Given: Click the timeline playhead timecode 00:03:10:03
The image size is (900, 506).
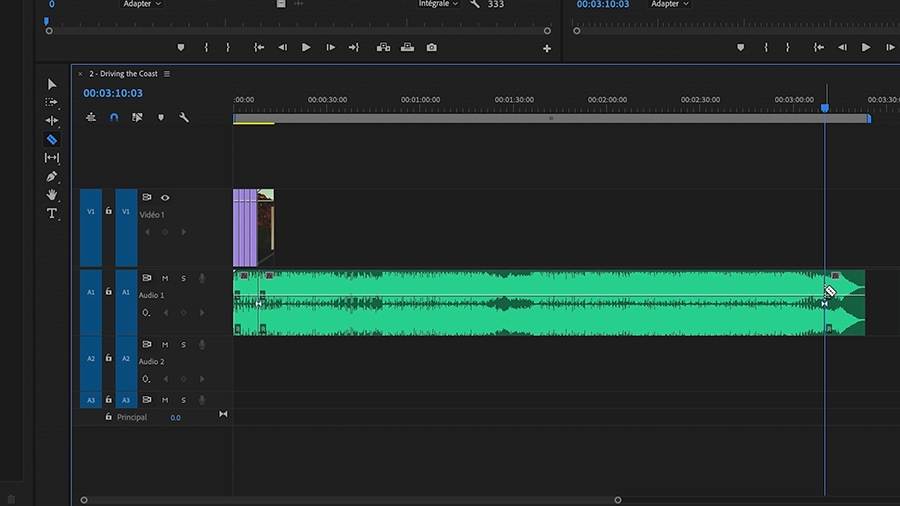Looking at the screenshot, I should point(113,93).
